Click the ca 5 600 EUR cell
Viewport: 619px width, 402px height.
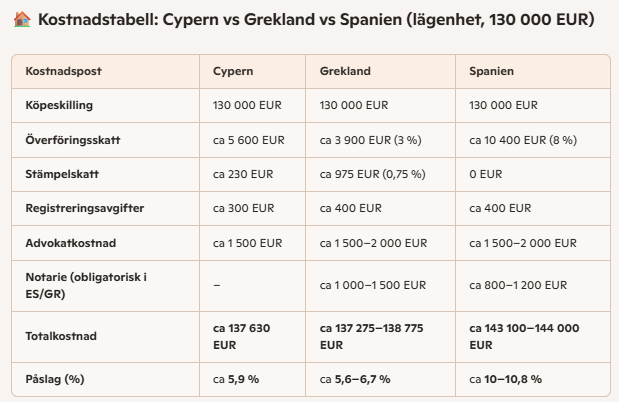click(x=249, y=140)
